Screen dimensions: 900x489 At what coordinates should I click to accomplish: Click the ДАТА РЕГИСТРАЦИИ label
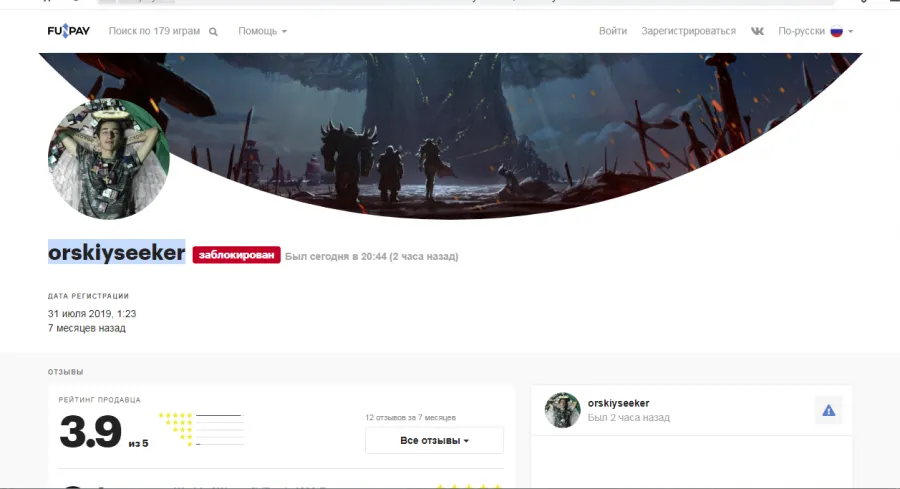tap(88, 296)
